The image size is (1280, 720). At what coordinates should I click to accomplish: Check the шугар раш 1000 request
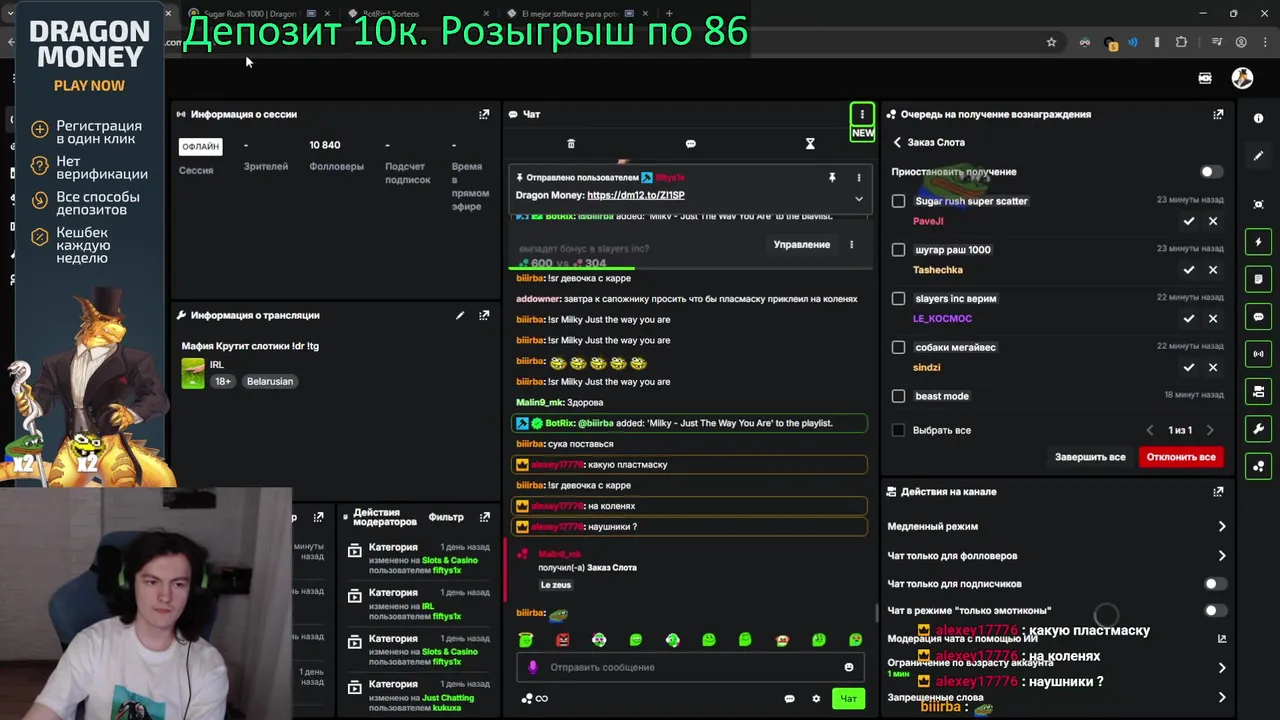(x=898, y=250)
